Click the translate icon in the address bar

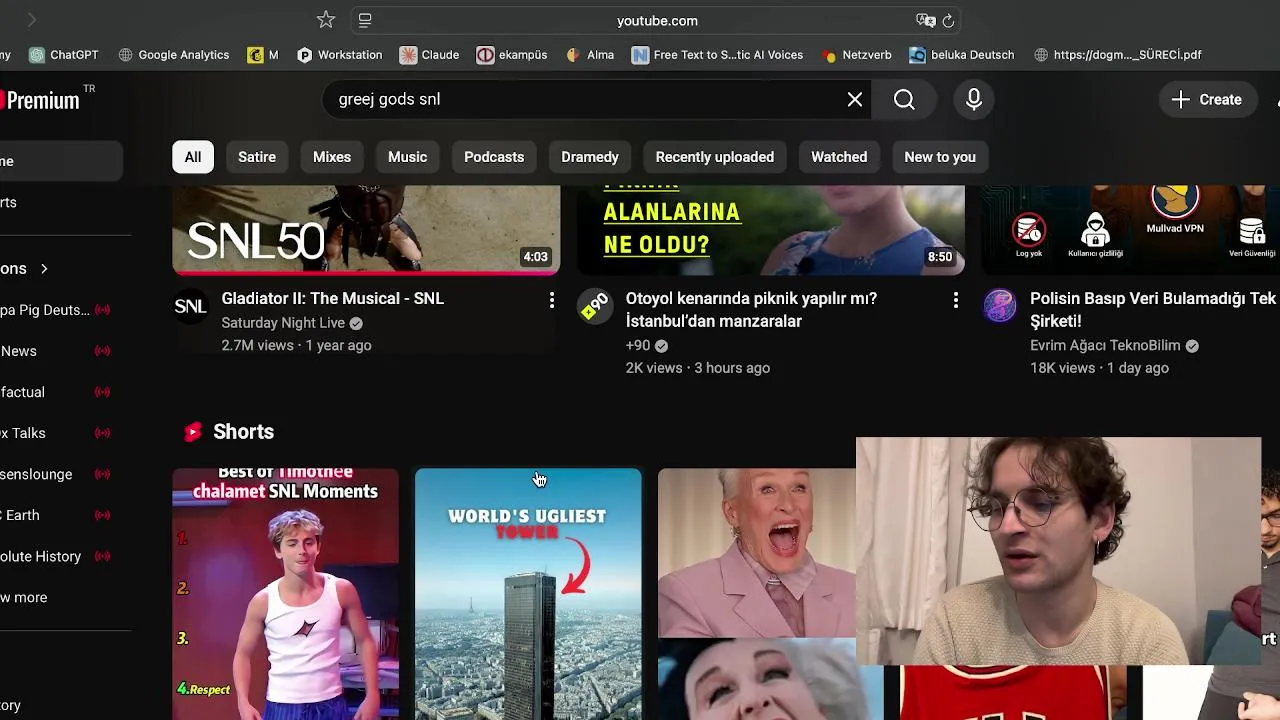point(925,20)
